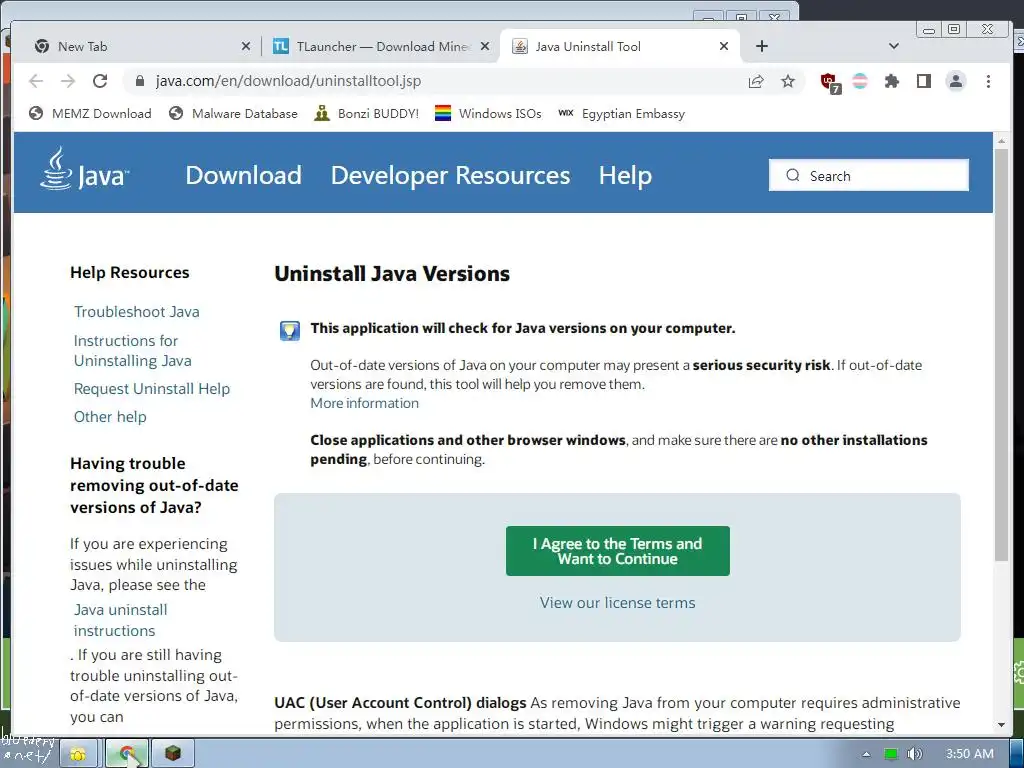The height and width of the screenshot is (768, 1024).
Task: Open the Developer Resources menu
Action: click(451, 175)
